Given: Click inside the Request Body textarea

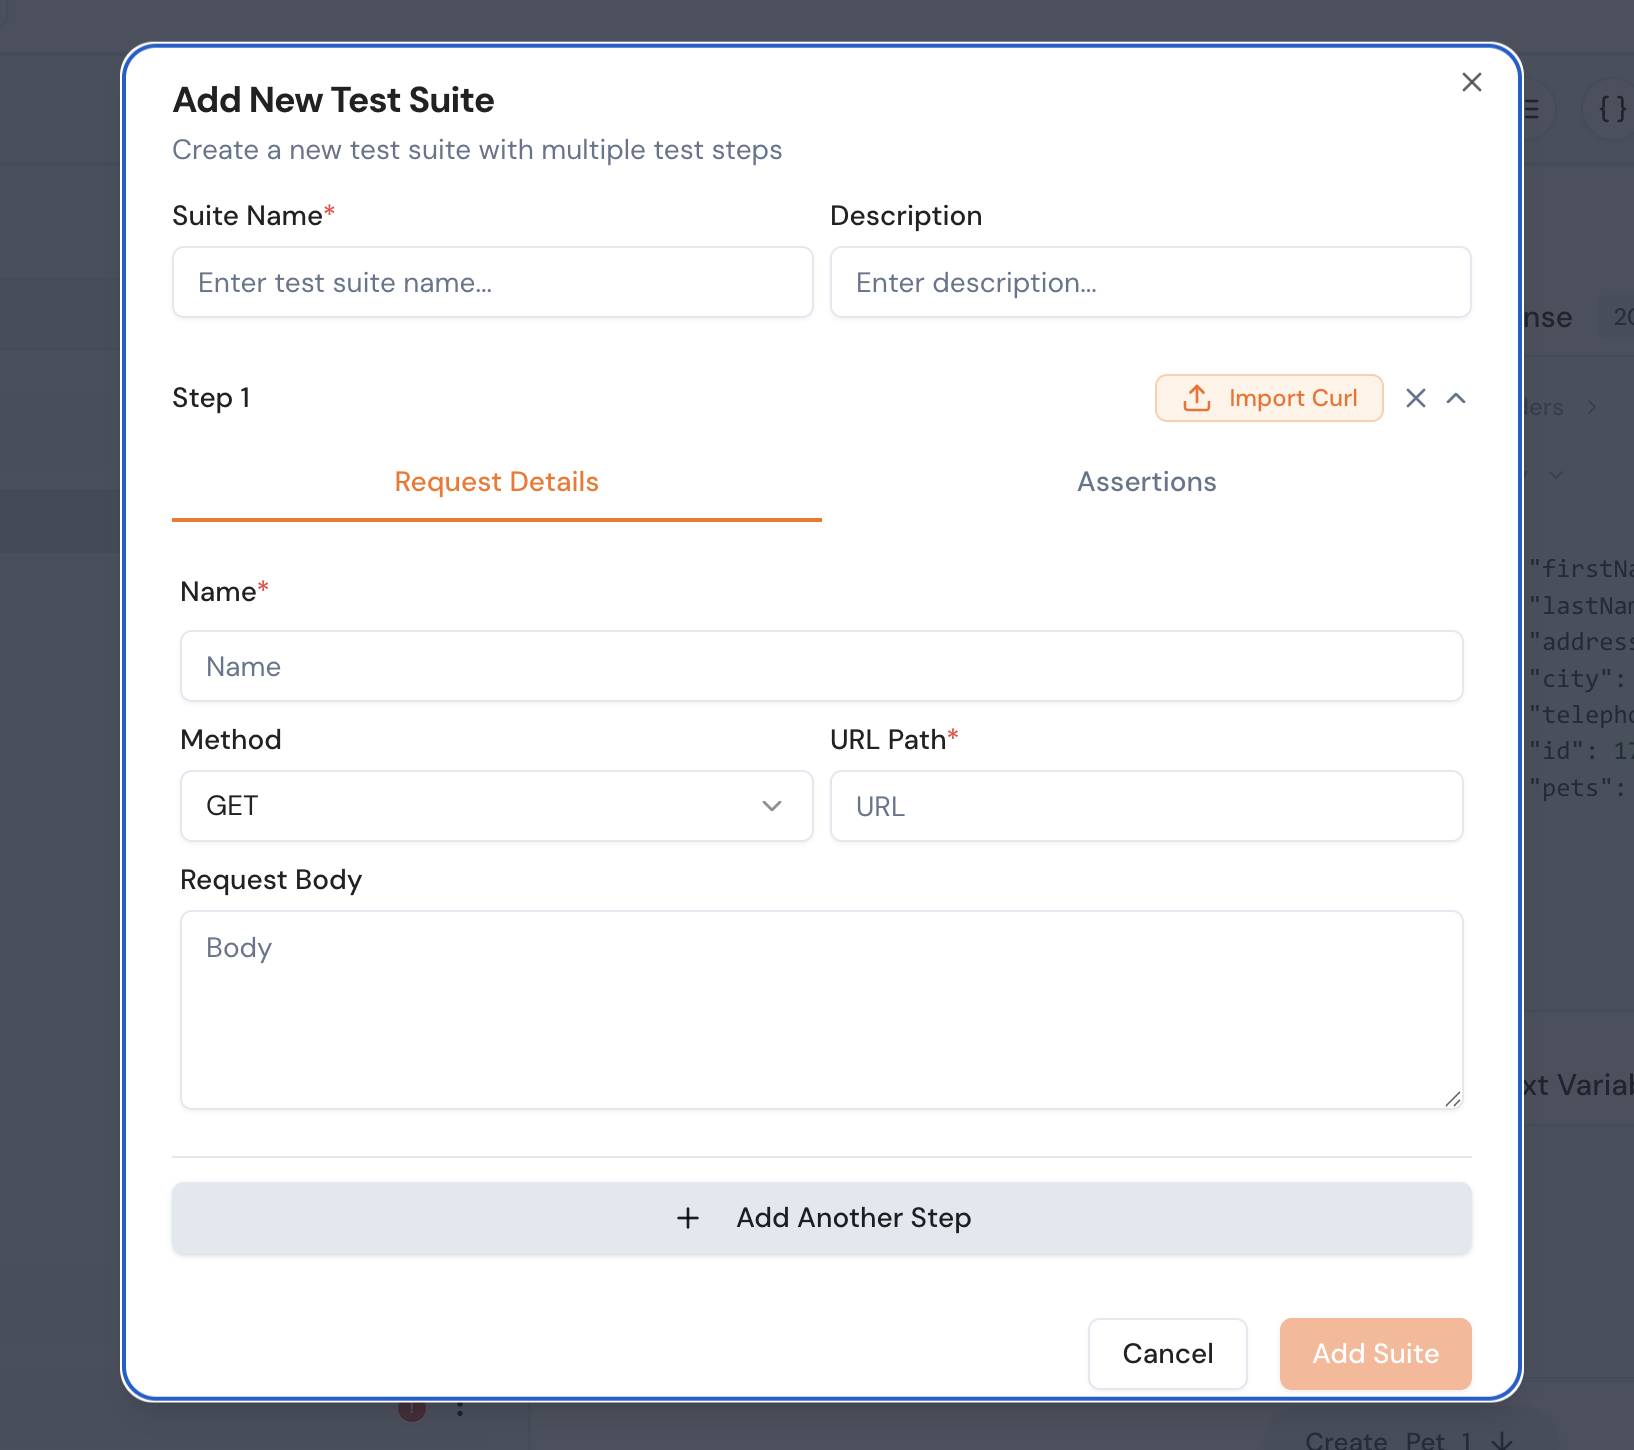Looking at the screenshot, I should coord(821,1010).
